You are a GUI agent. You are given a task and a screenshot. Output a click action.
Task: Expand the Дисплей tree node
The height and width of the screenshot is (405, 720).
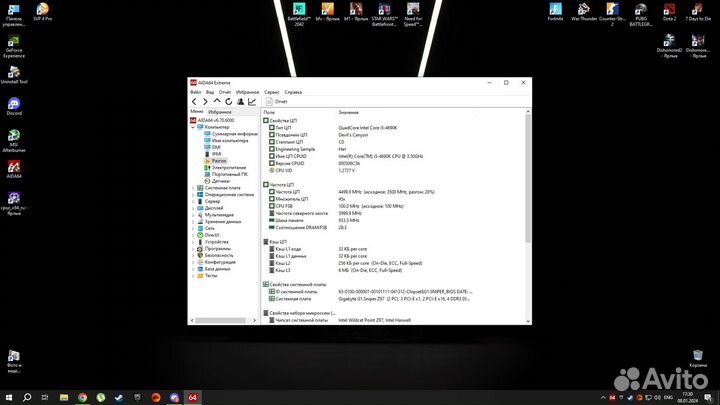click(193, 208)
